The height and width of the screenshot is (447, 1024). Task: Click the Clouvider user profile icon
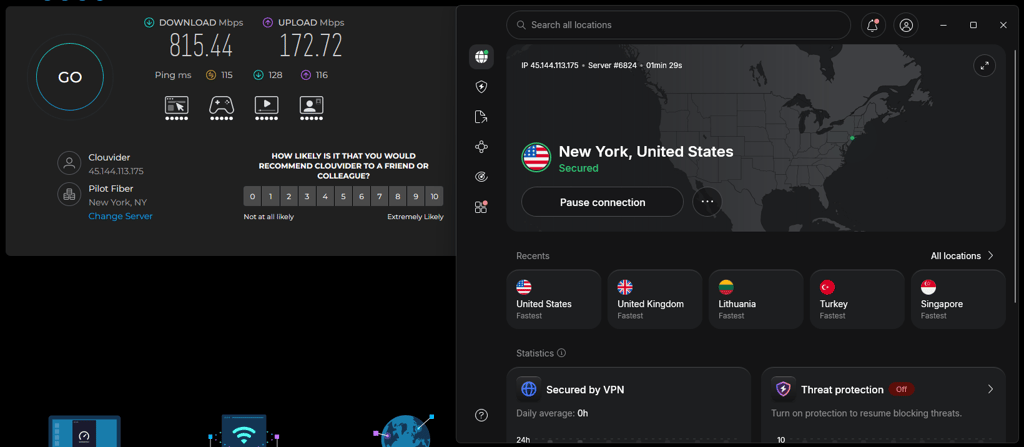69,163
